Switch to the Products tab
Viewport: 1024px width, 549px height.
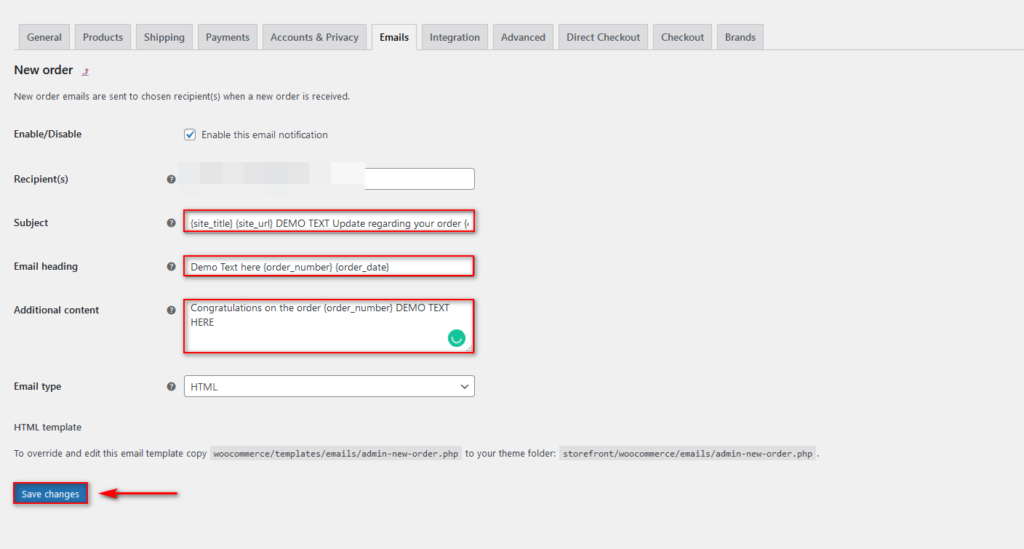point(103,37)
